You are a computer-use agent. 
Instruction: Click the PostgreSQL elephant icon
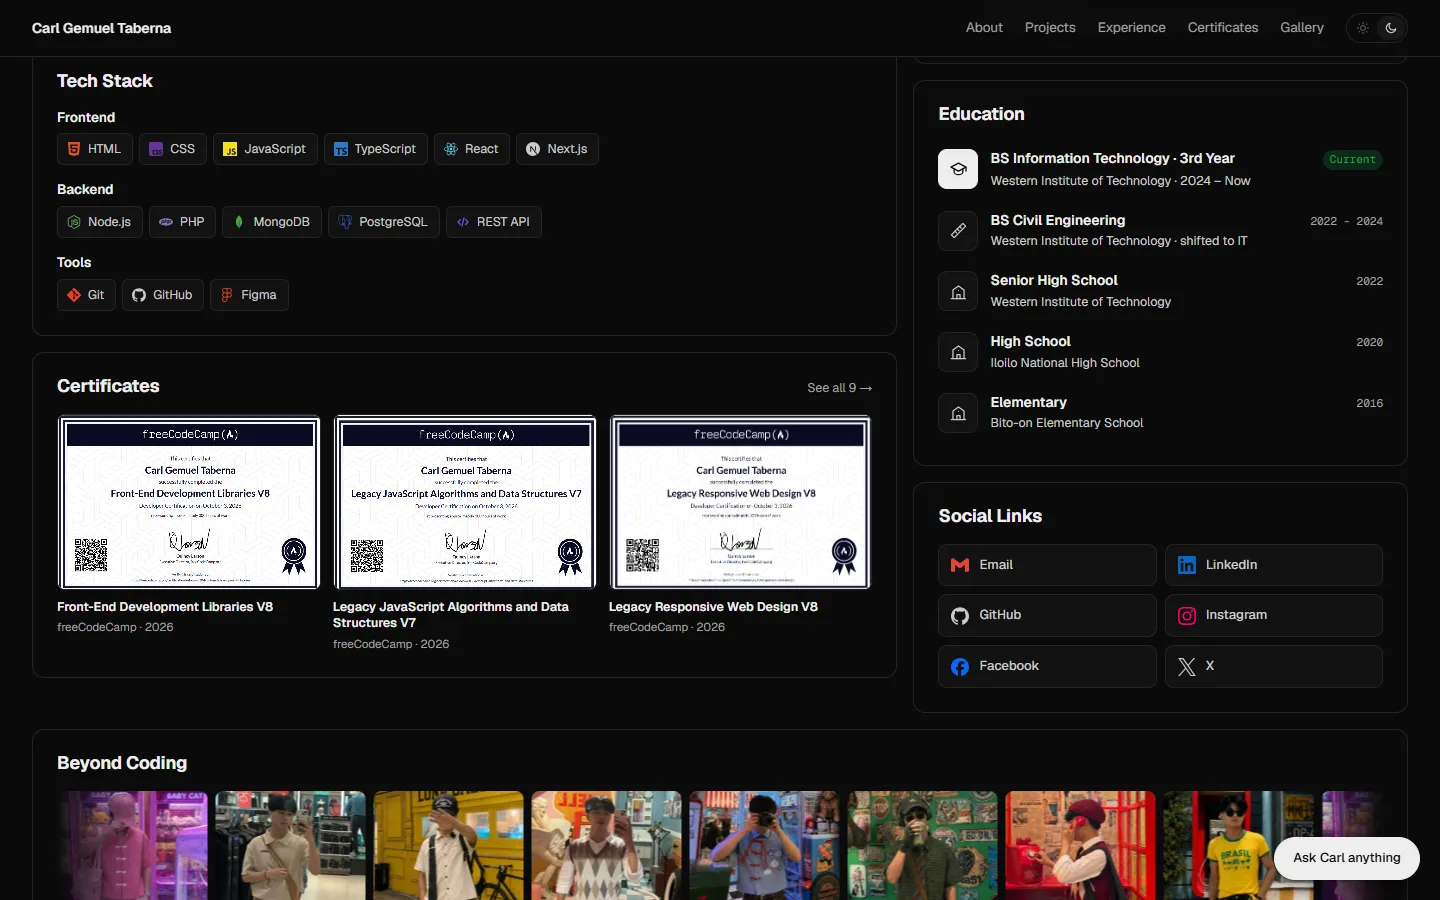[x=345, y=222]
